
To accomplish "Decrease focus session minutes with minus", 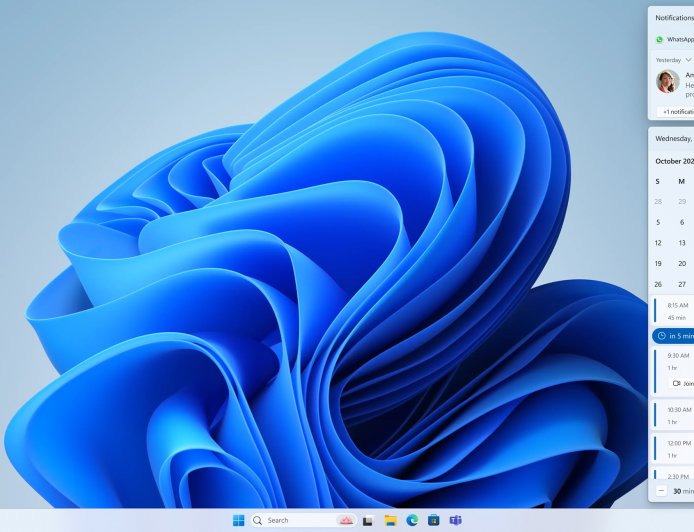I will 661,491.
